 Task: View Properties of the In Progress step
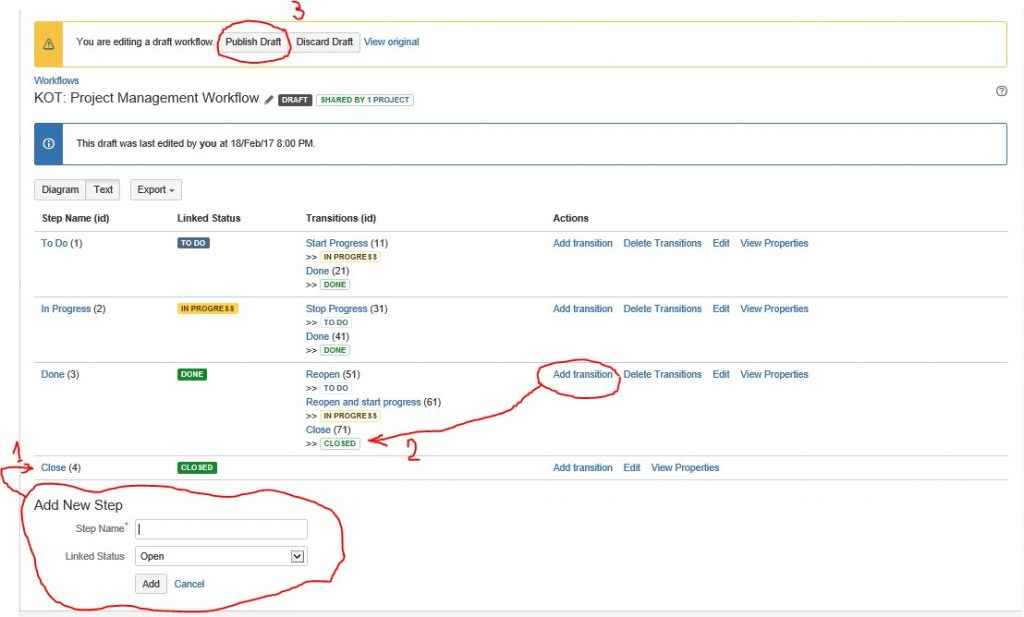click(x=774, y=309)
